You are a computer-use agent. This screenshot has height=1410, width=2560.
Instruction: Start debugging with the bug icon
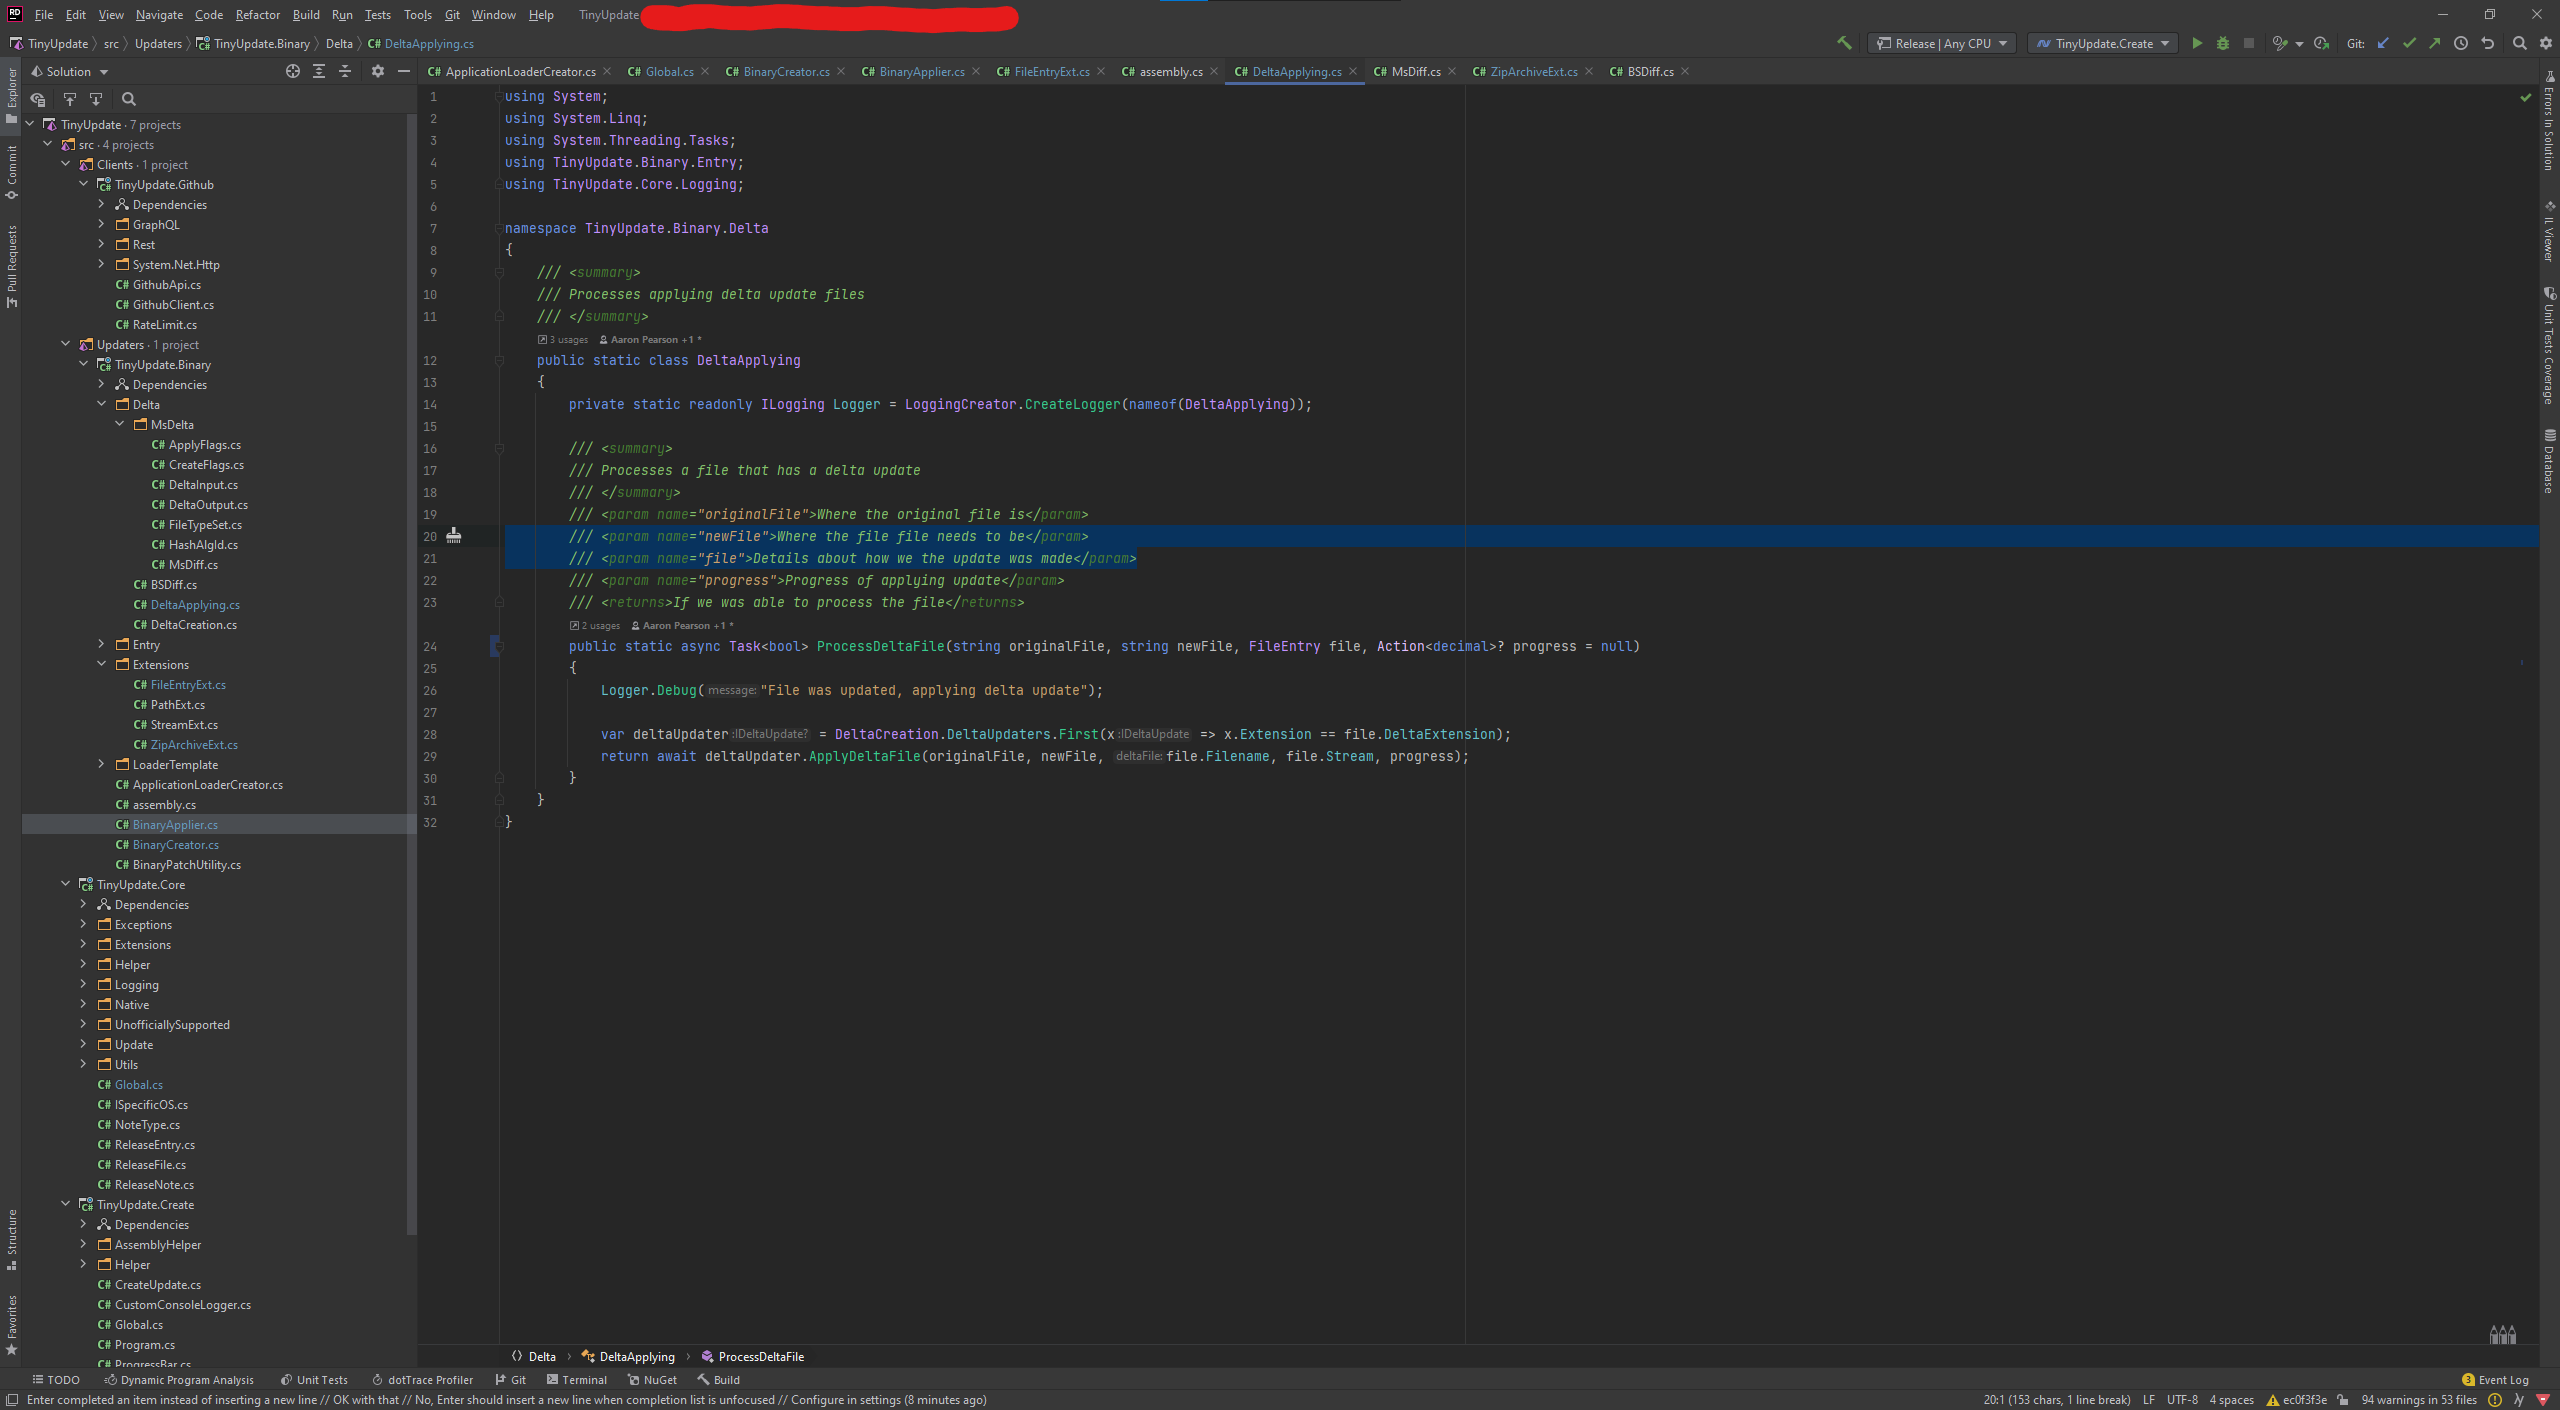(2222, 43)
